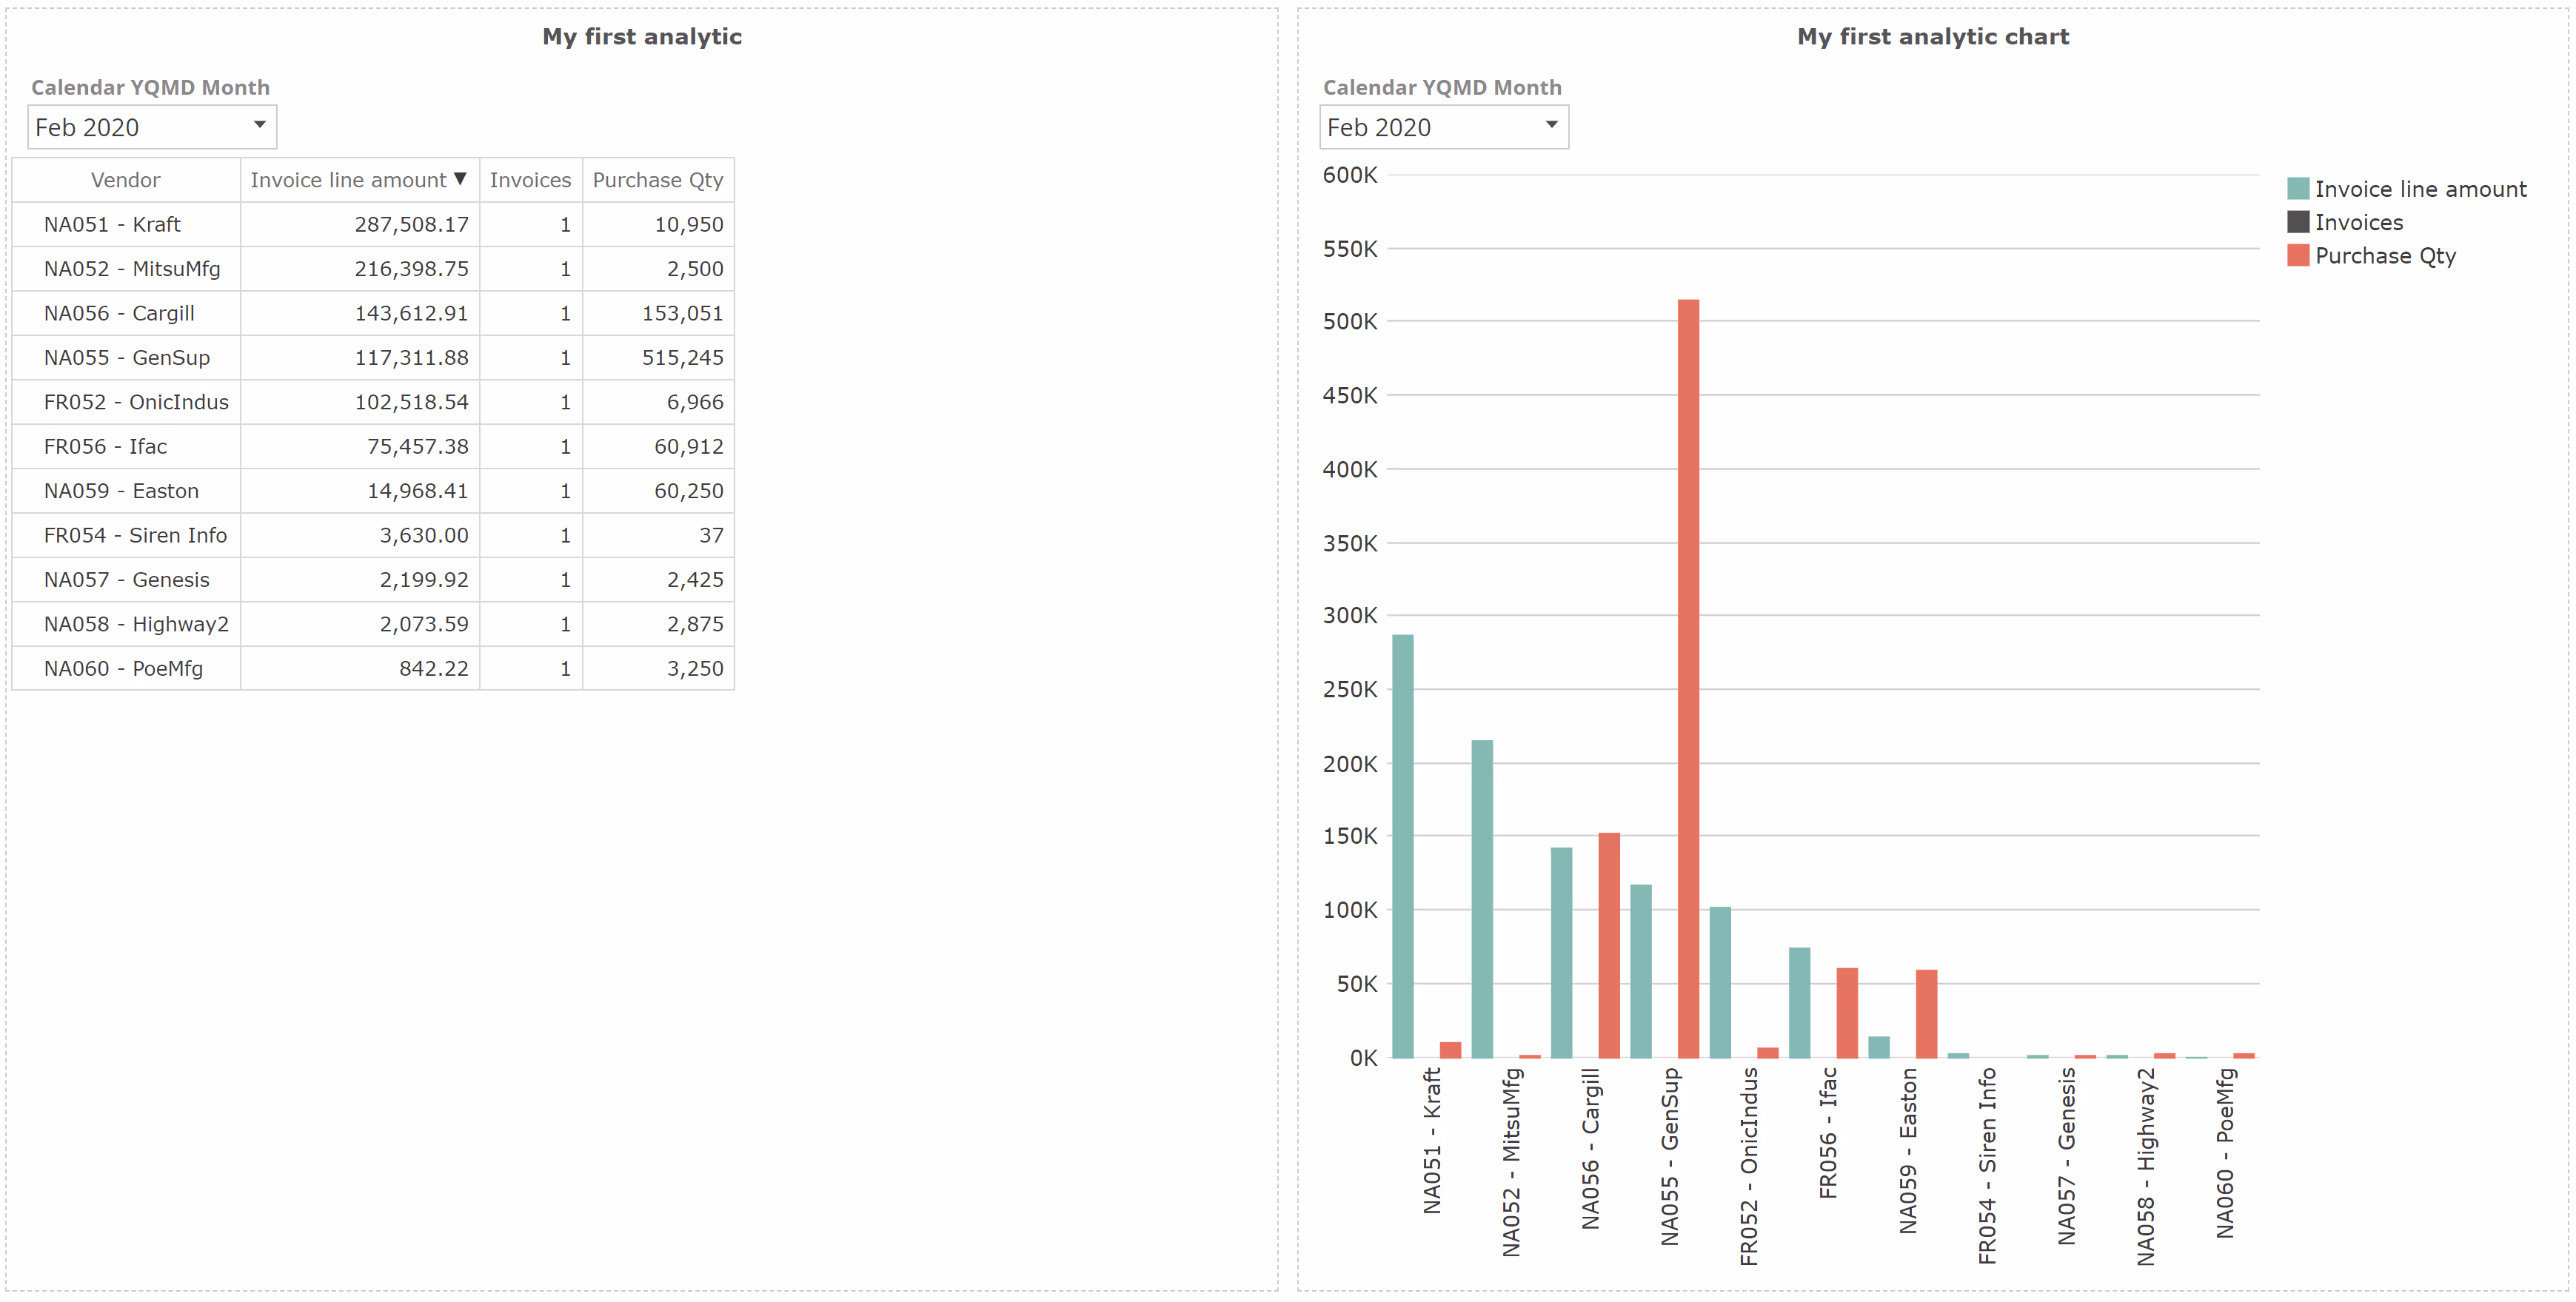Open the left Calendar YQMD Month dropdown
Image resolution: width=2576 pixels, height=1302 pixels.
(x=151, y=127)
